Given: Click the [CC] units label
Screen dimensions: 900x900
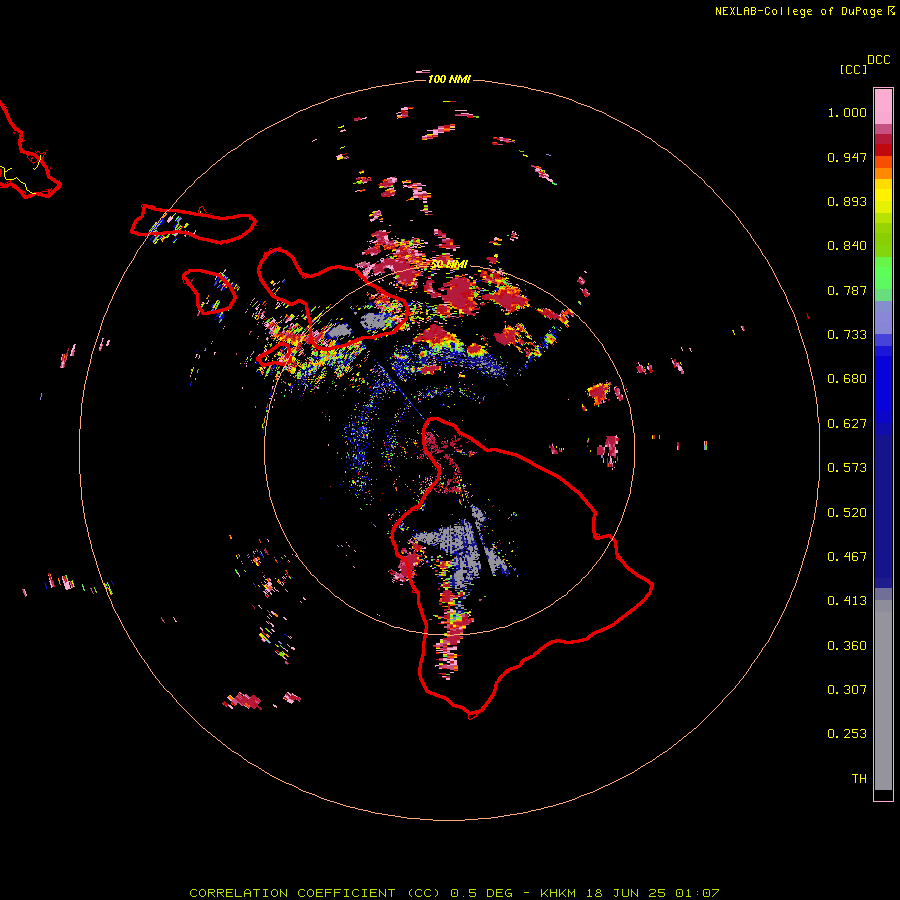Looking at the screenshot, I should (x=853, y=69).
